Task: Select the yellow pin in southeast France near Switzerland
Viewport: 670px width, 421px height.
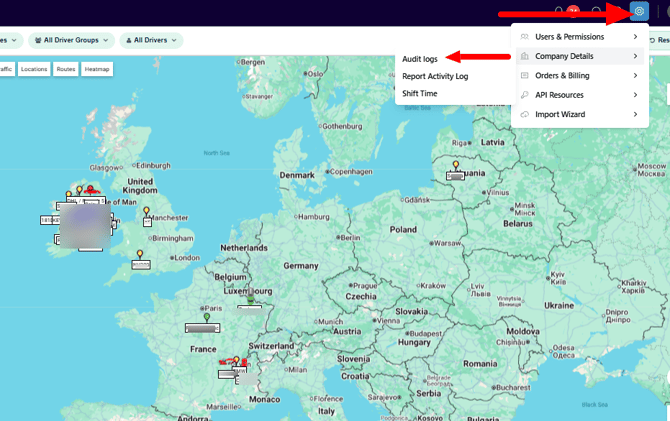Action: 236,360
